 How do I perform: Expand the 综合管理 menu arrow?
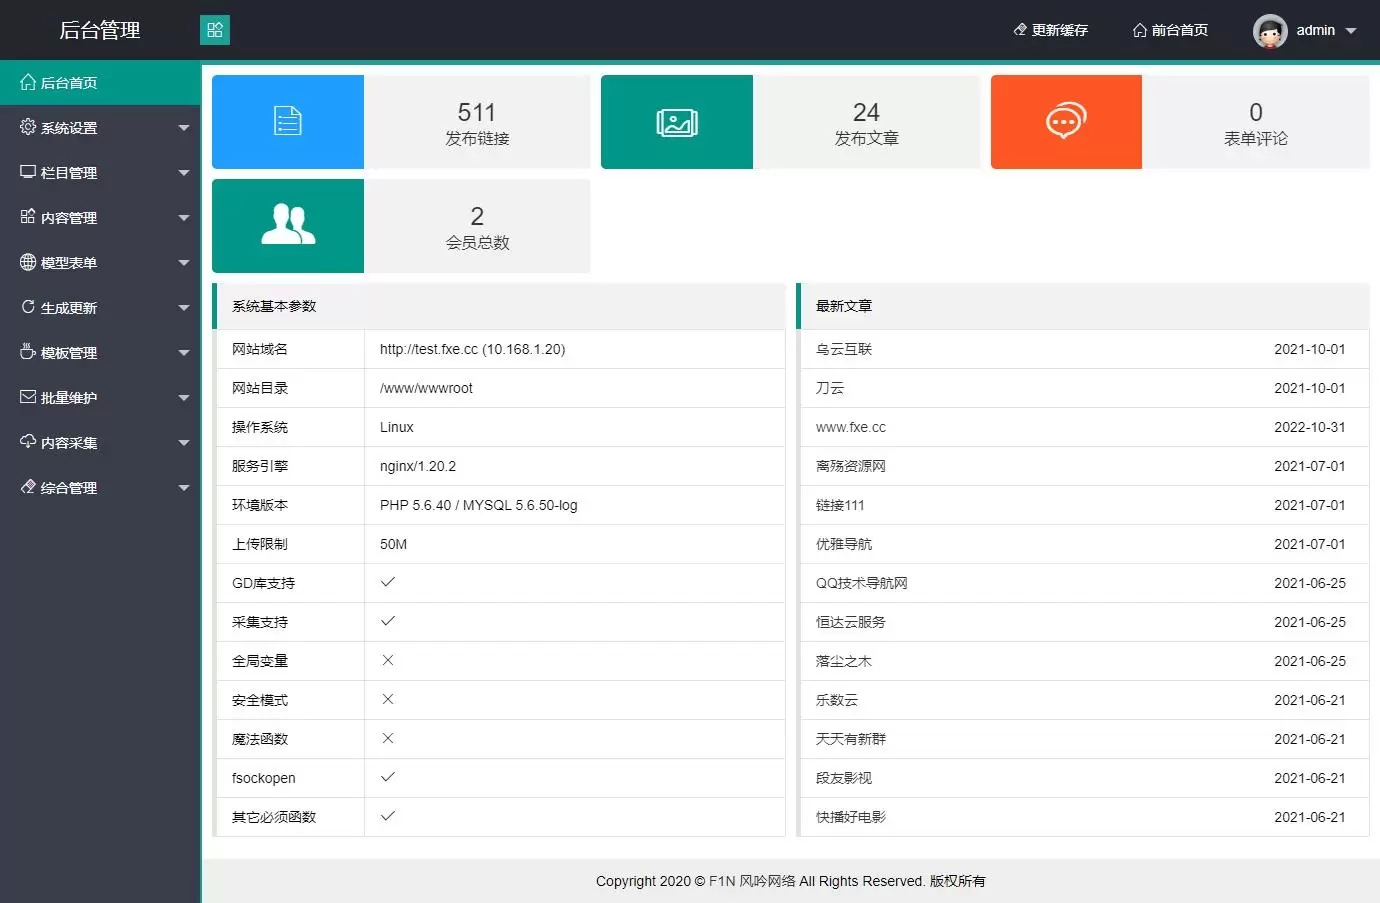pos(183,488)
